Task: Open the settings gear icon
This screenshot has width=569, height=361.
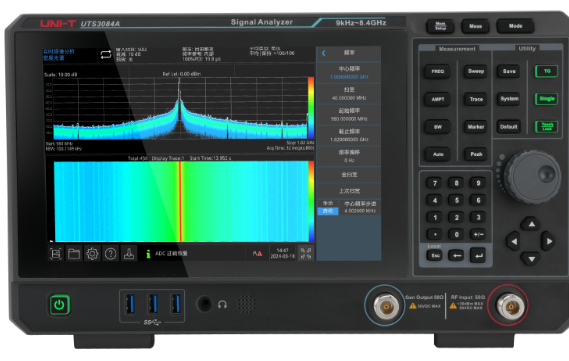Action: click(92, 253)
